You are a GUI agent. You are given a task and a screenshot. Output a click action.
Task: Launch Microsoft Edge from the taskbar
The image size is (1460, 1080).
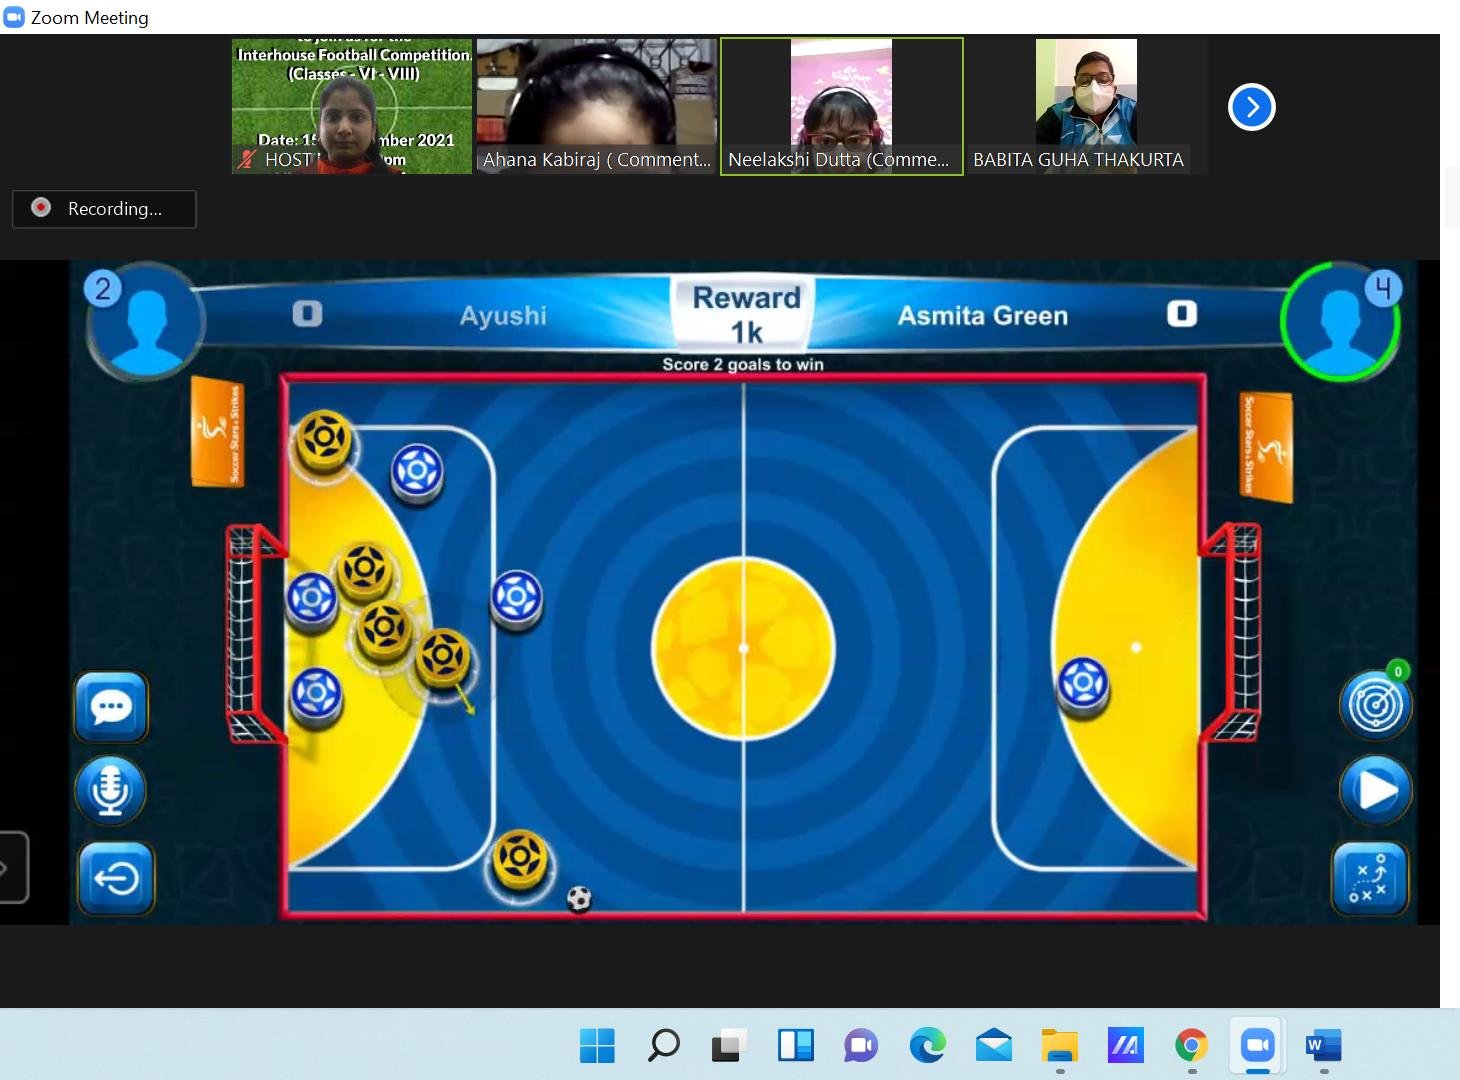click(x=927, y=1046)
